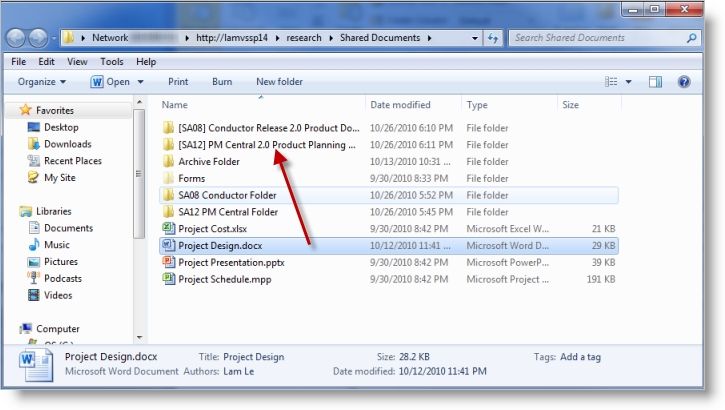Select Favorites in navigation pane
Viewport: 725px width, 410px height.
tap(55, 110)
